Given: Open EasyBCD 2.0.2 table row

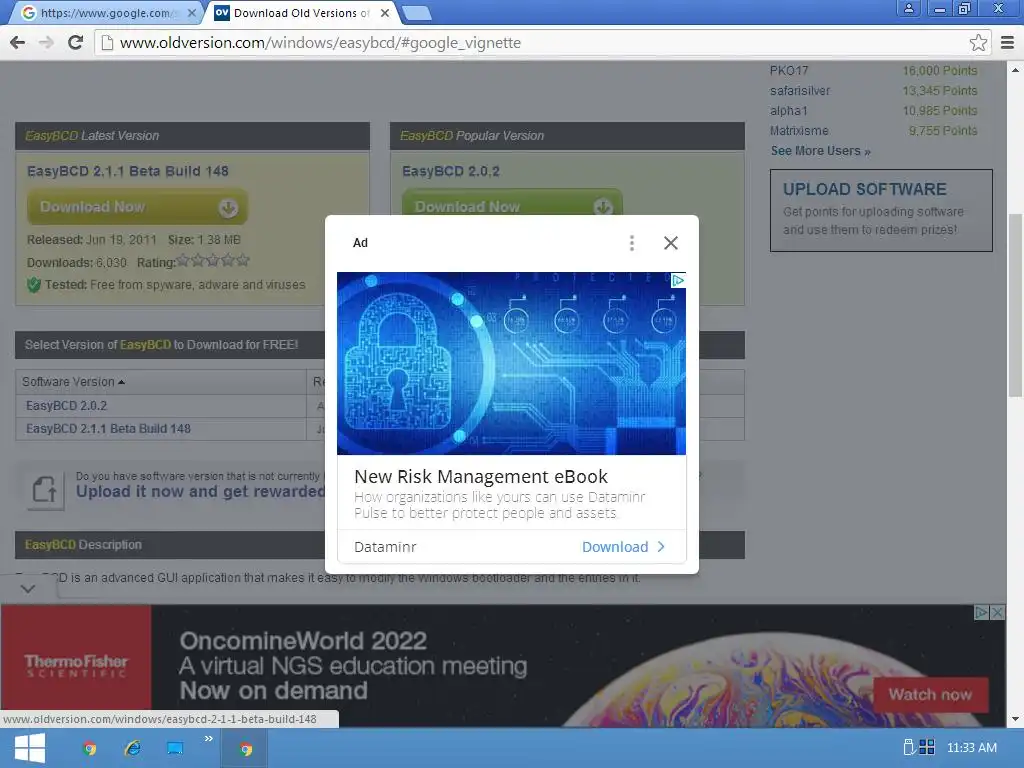Looking at the screenshot, I should point(67,406).
